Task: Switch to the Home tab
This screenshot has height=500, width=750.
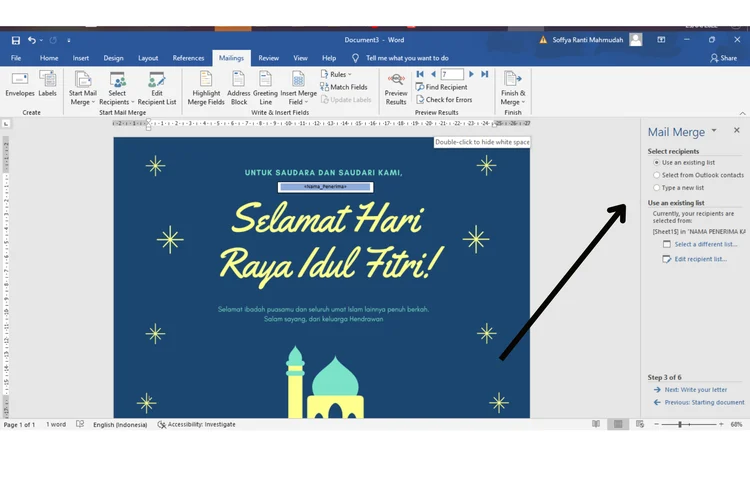Action: pyautogui.click(x=49, y=58)
